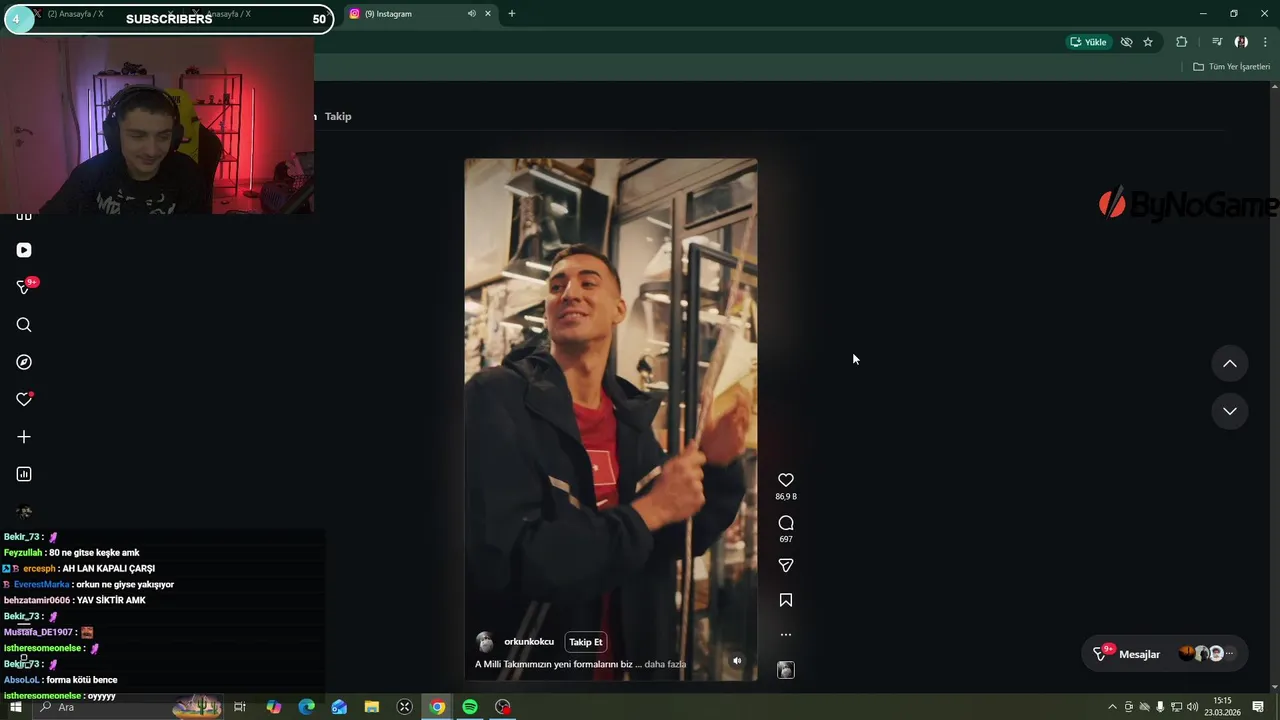Like the reel with the heart icon

pos(786,480)
